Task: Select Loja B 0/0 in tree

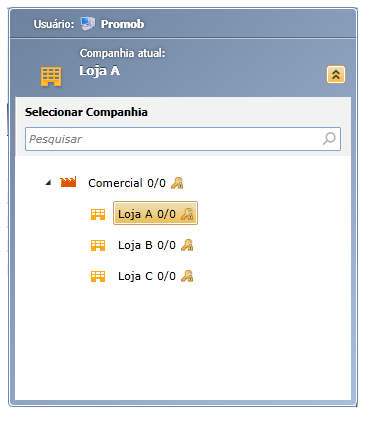Action: (x=155, y=245)
